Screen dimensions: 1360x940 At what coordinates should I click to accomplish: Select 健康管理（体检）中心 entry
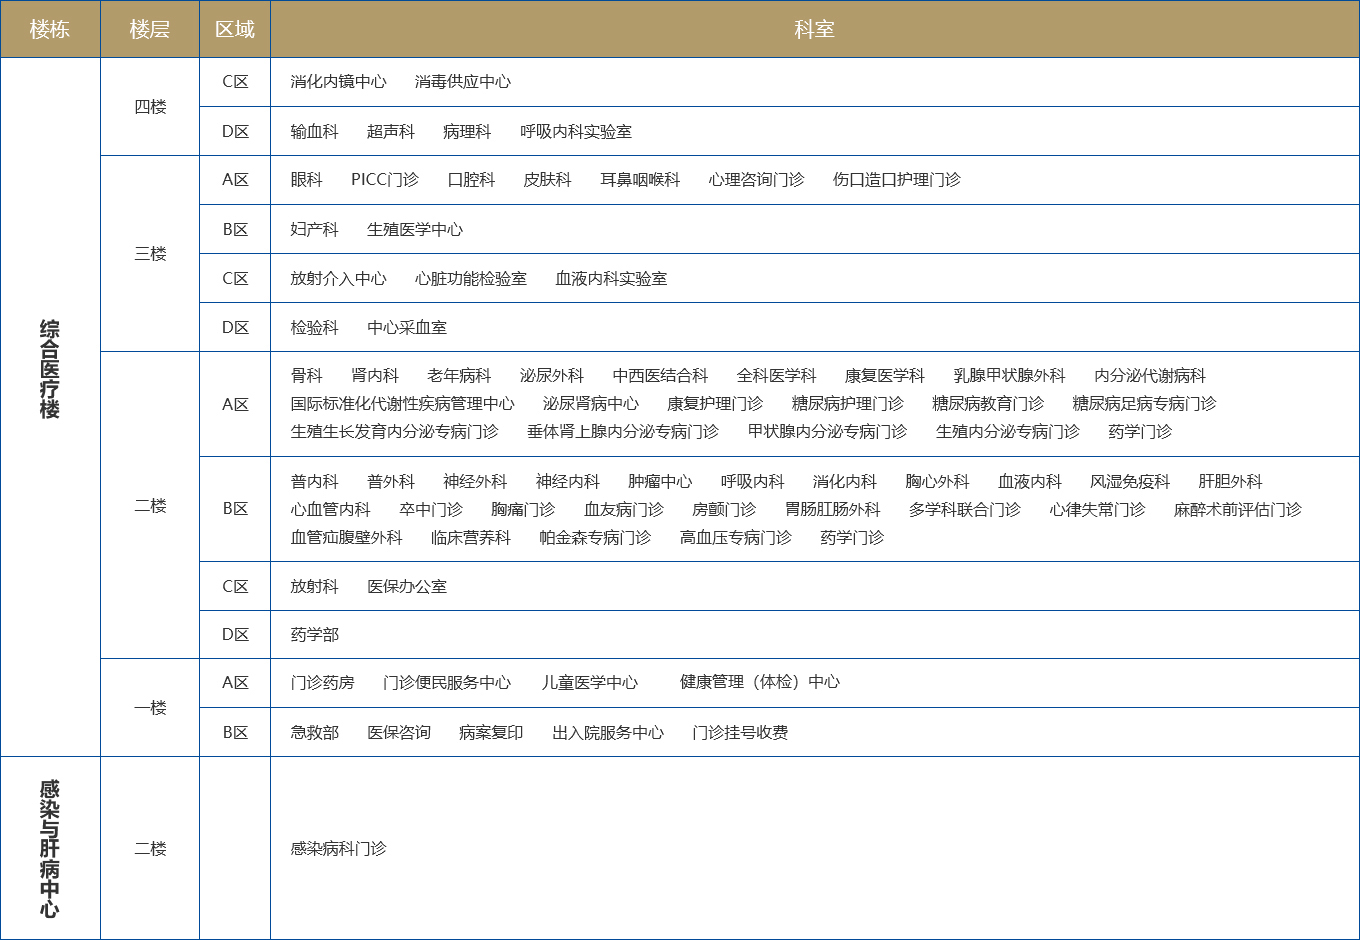click(760, 682)
